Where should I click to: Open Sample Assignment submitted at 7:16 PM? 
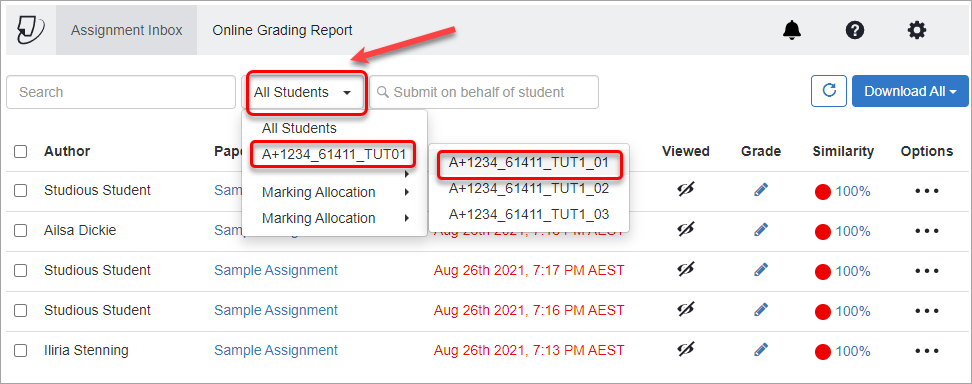pyautogui.click(x=276, y=310)
